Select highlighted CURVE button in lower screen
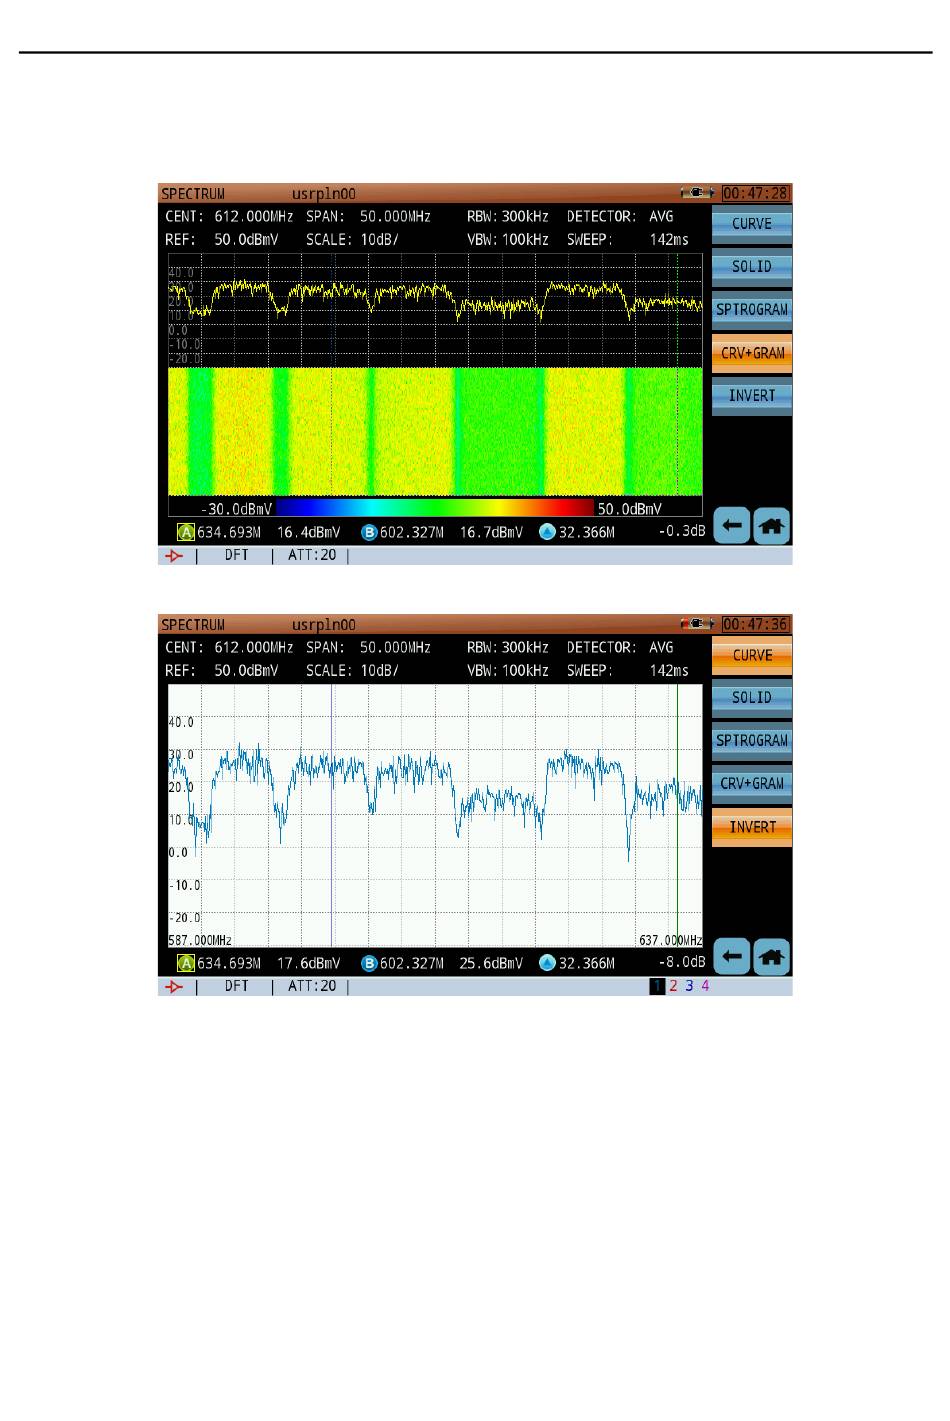950x1421 pixels. point(752,656)
